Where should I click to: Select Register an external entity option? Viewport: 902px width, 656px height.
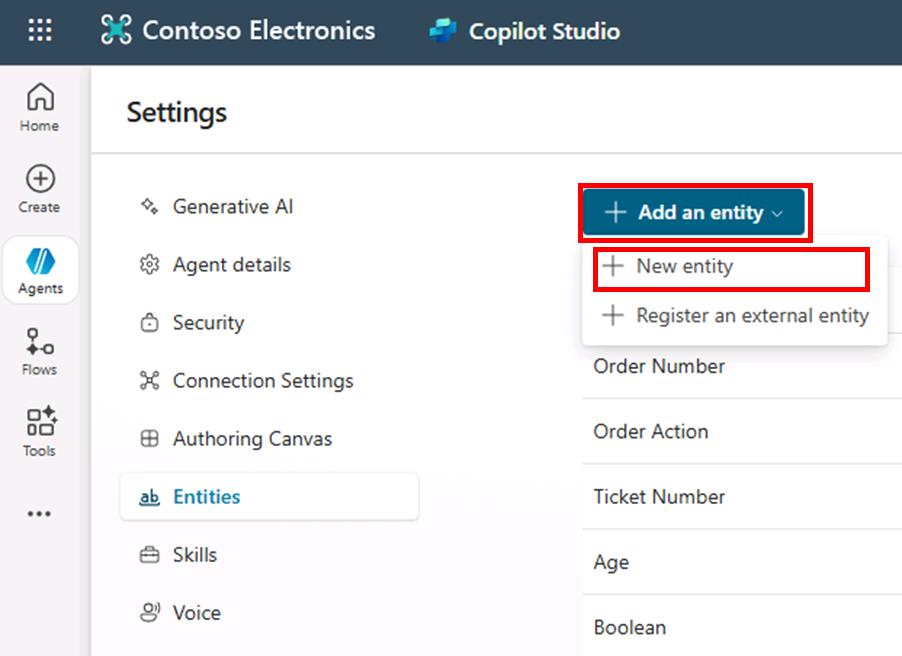(735, 315)
